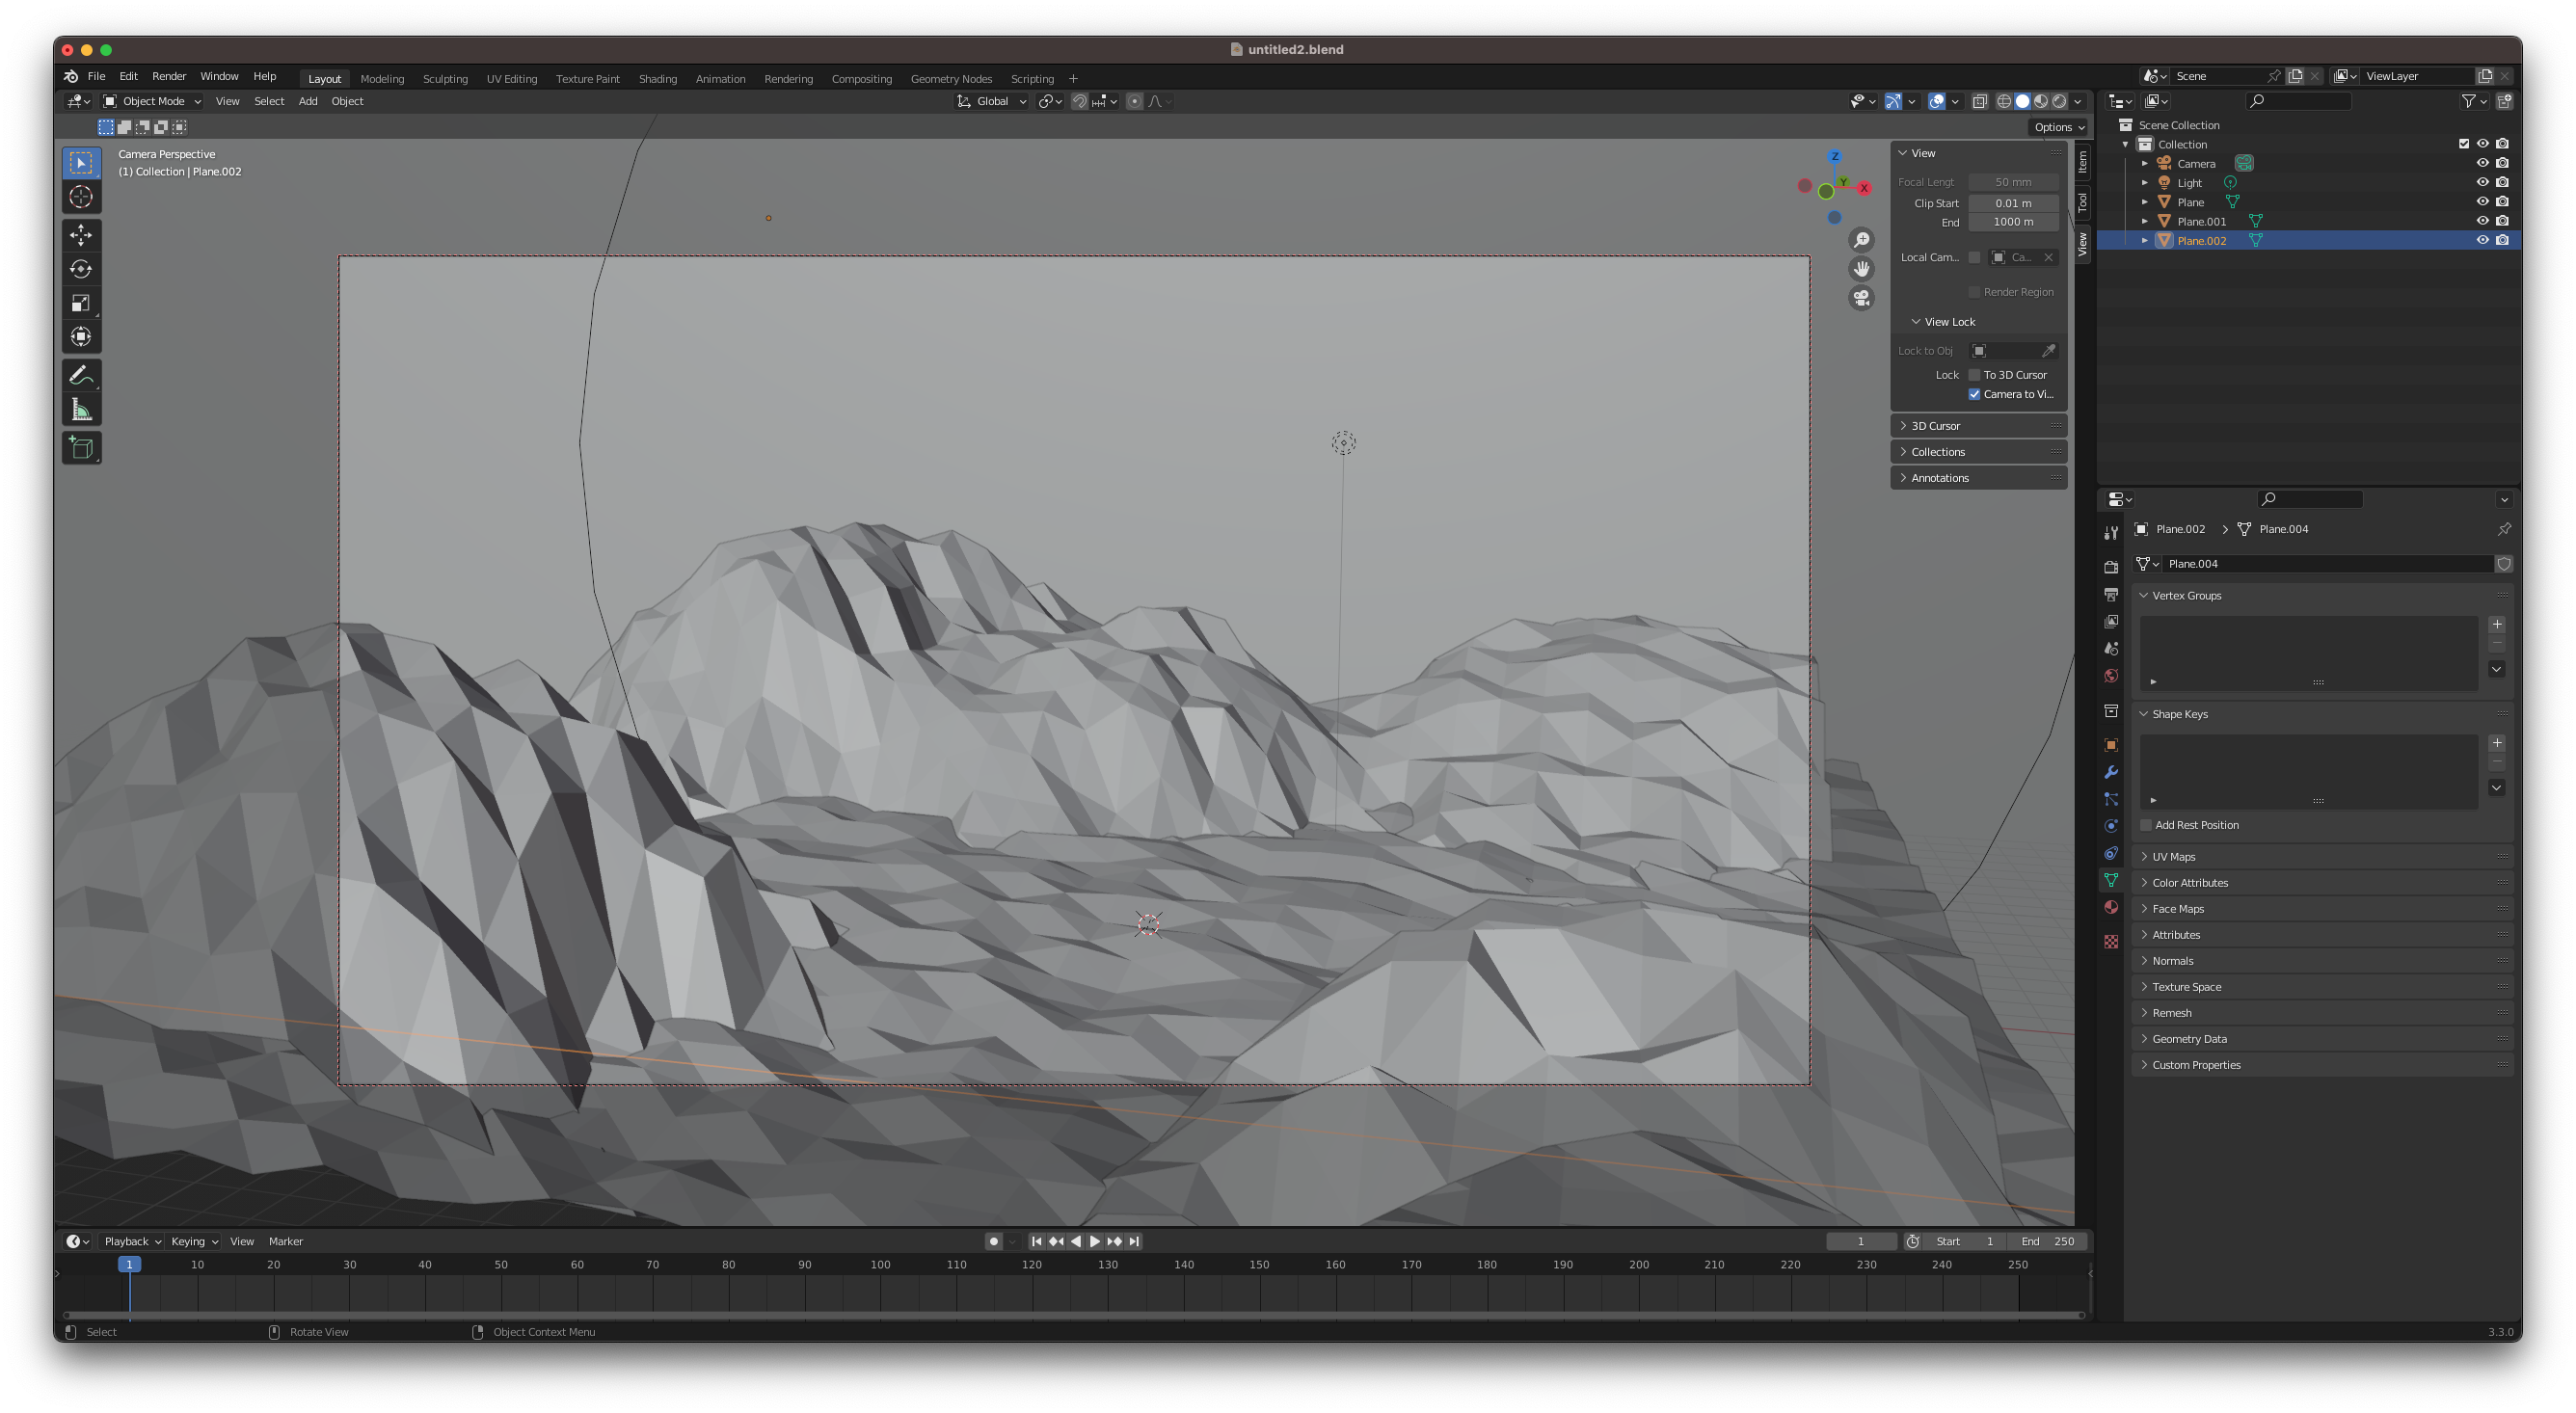Uncheck Camera to View lock
This screenshot has height=1413, width=2576.
point(1974,394)
